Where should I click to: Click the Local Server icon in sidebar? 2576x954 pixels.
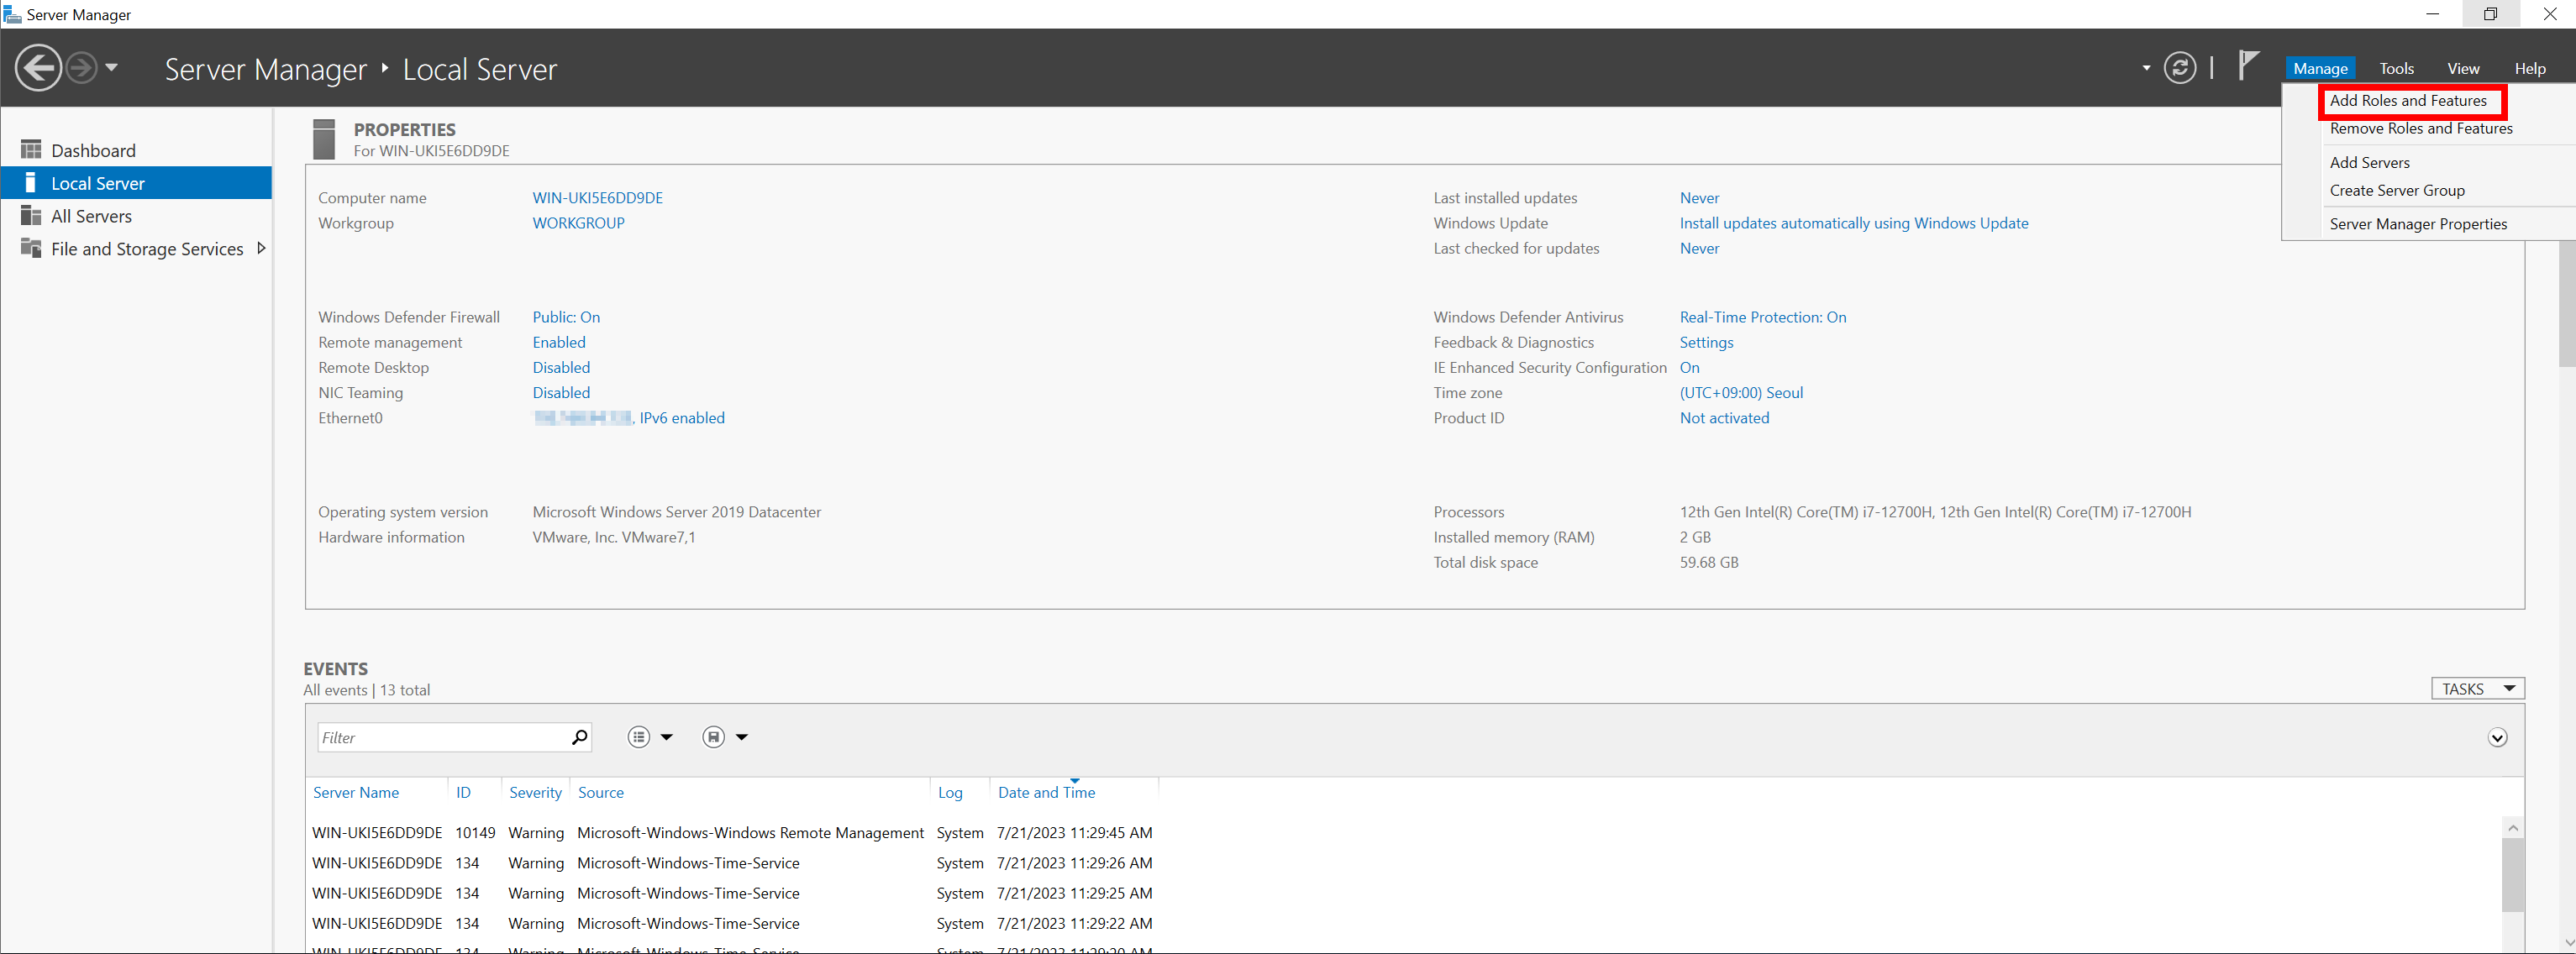click(x=31, y=183)
